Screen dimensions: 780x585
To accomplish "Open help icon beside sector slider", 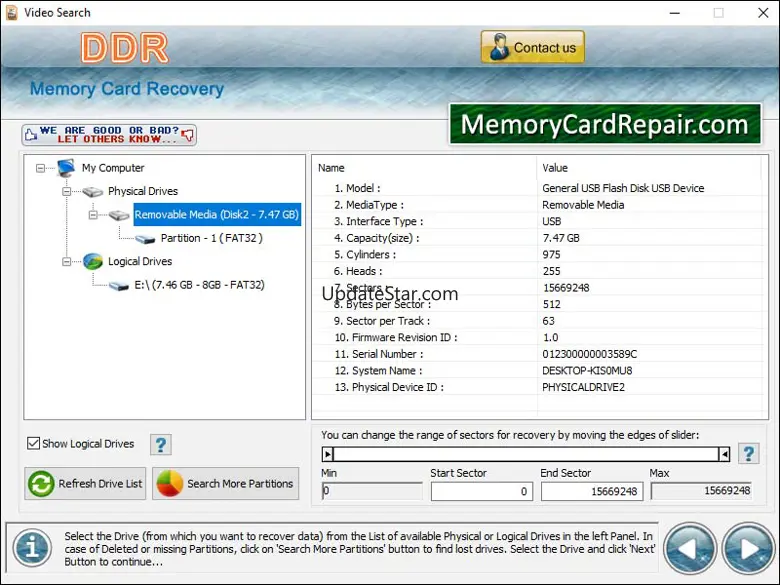I will tap(749, 454).
